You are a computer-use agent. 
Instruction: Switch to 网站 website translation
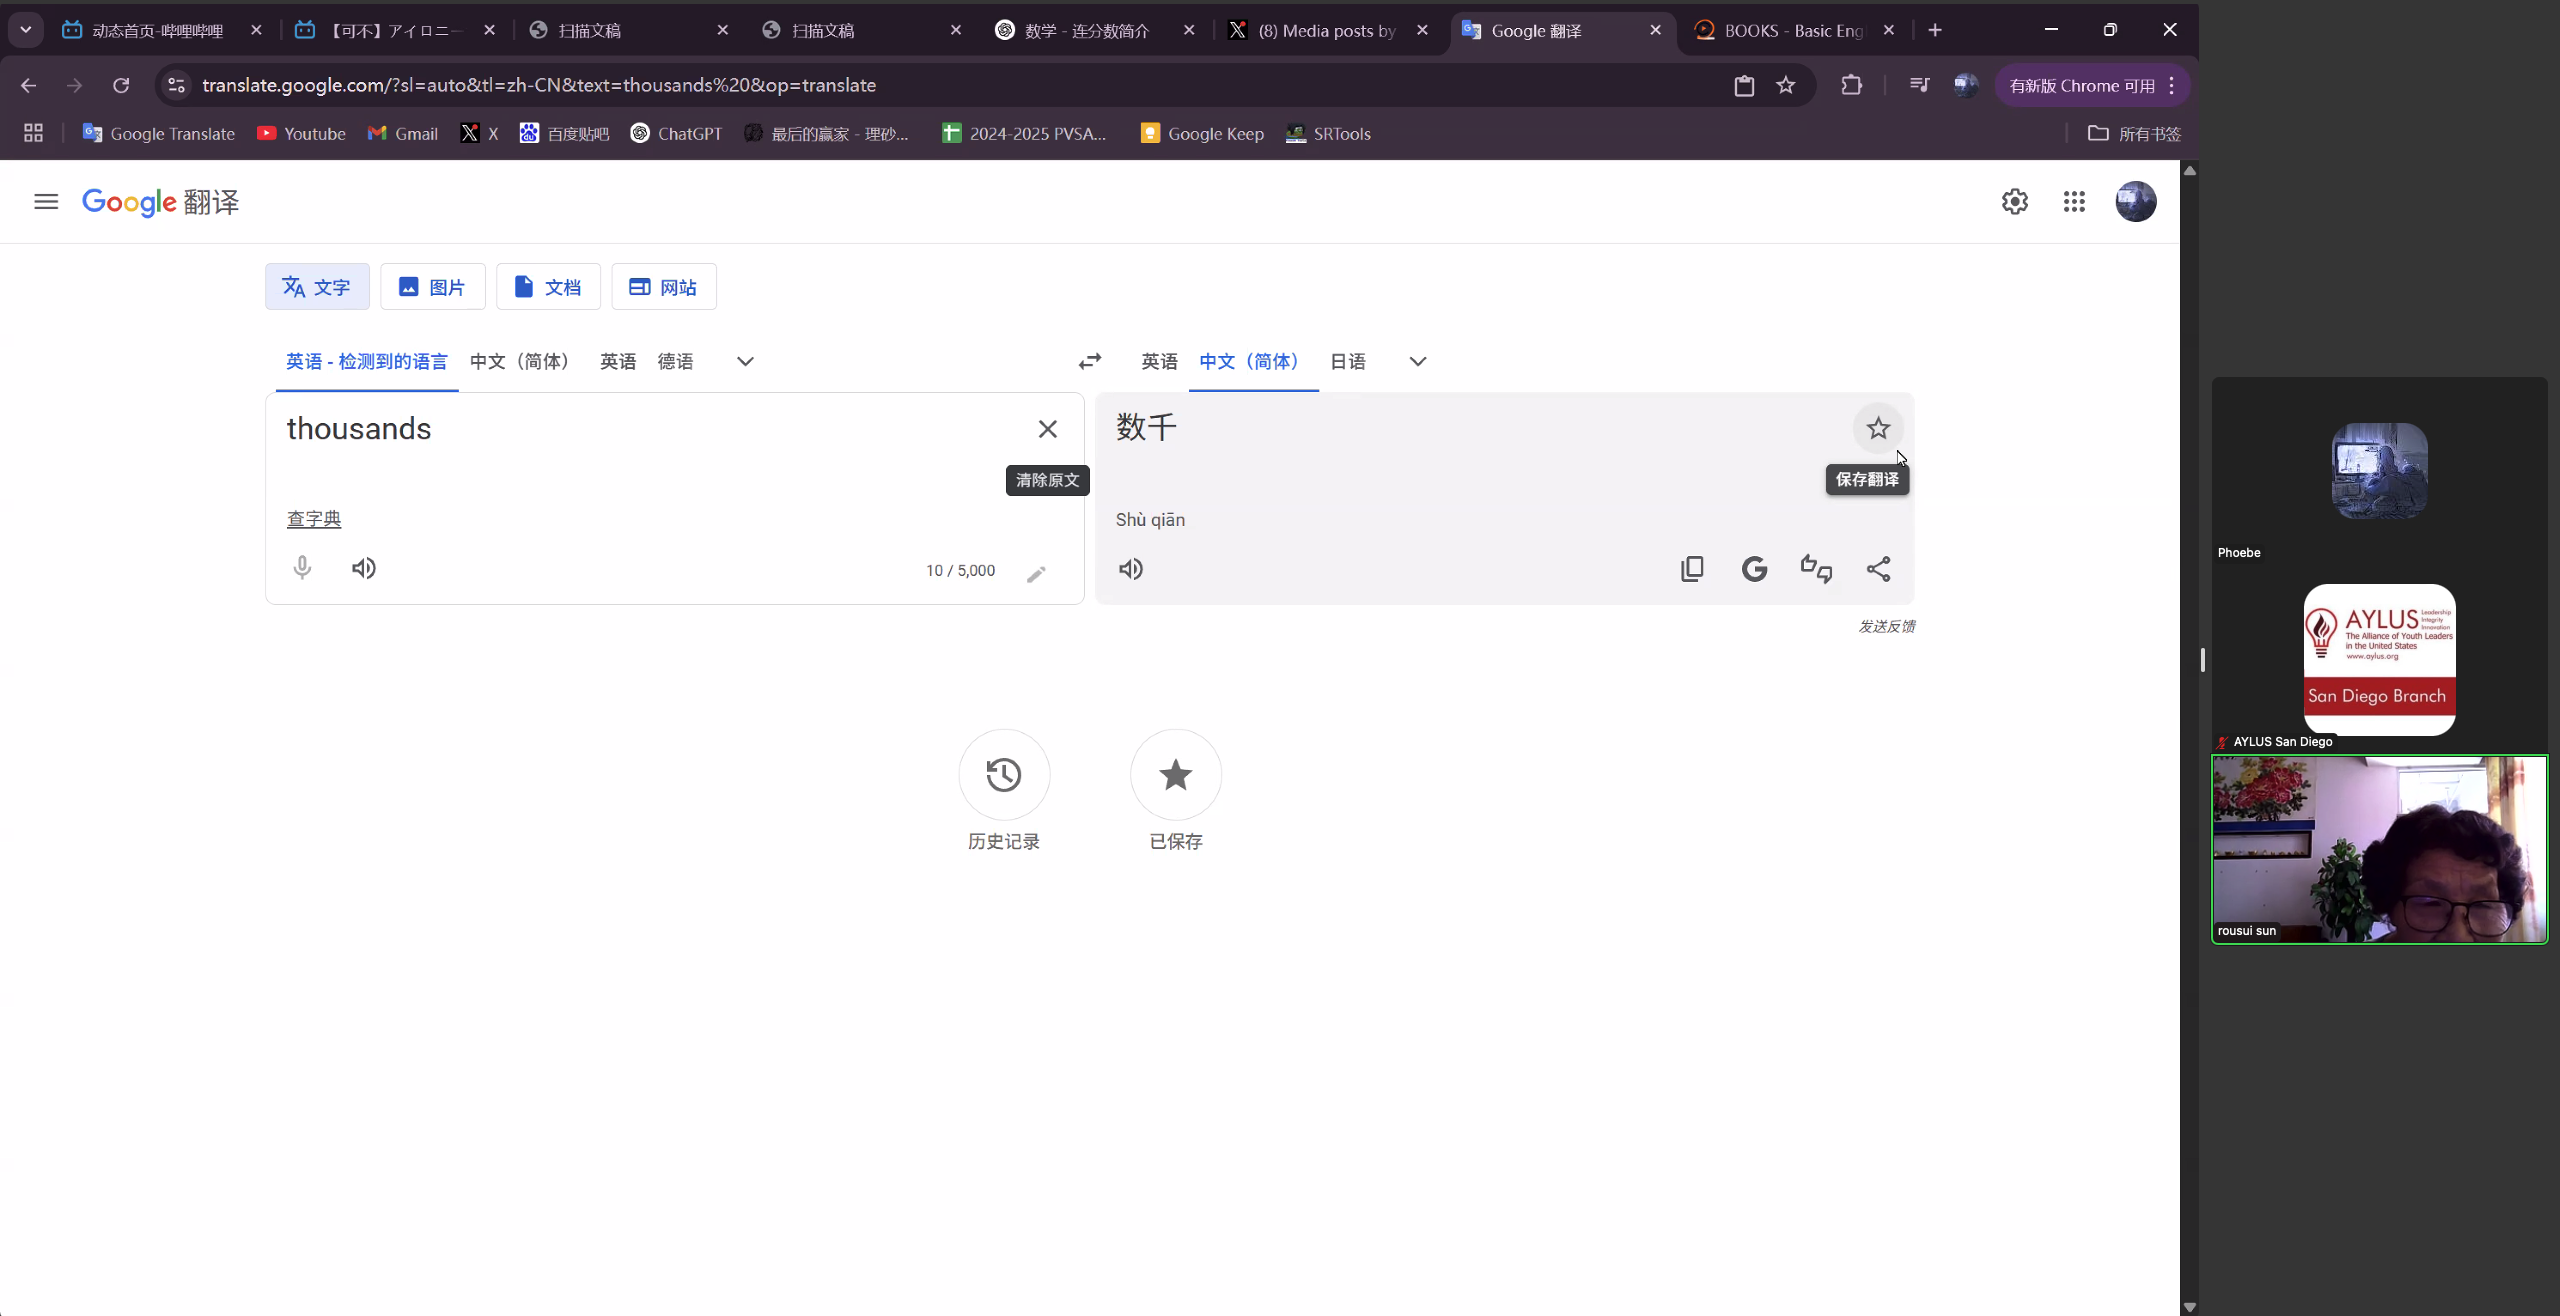click(664, 287)
